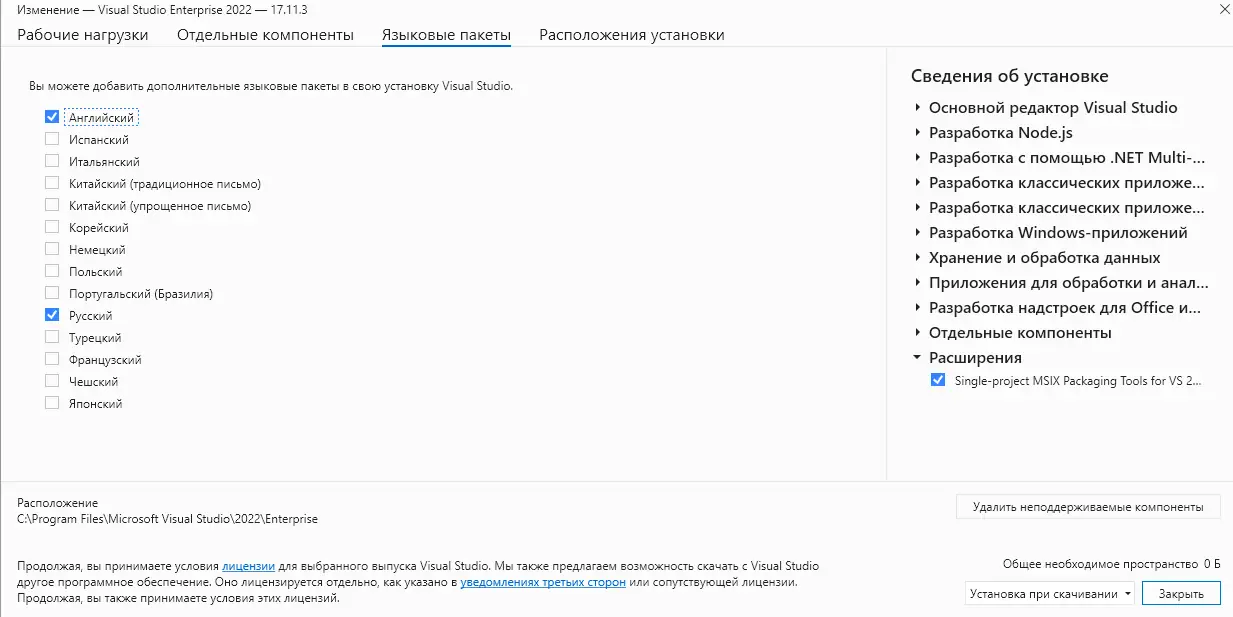Open the Установка при скачивании dropdown

pos(1049,593)
